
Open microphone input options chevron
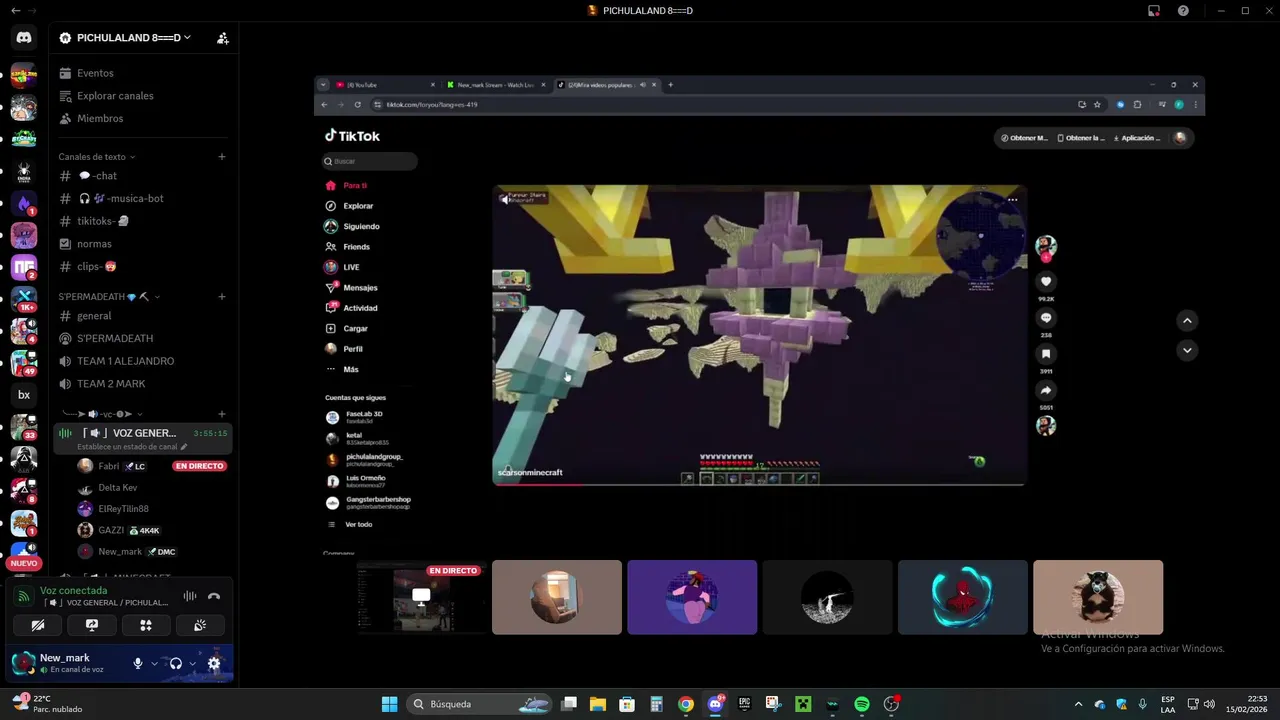coord(154,663)
